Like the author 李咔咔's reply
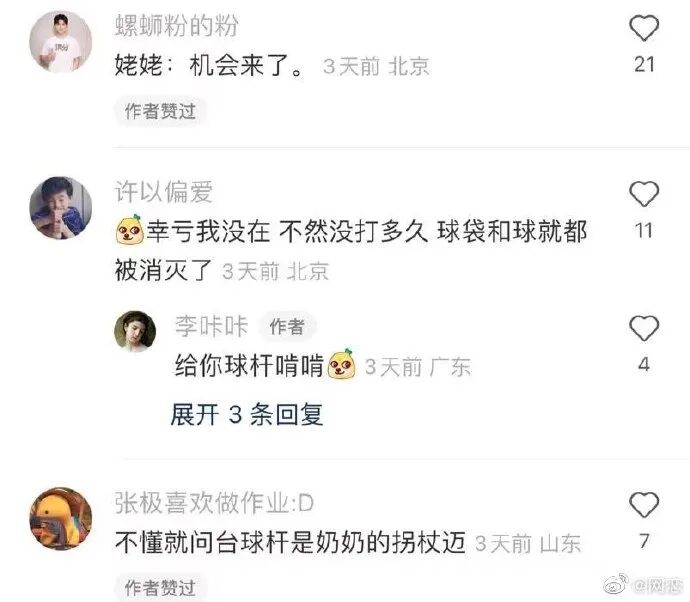 click(x=644, y=328)
